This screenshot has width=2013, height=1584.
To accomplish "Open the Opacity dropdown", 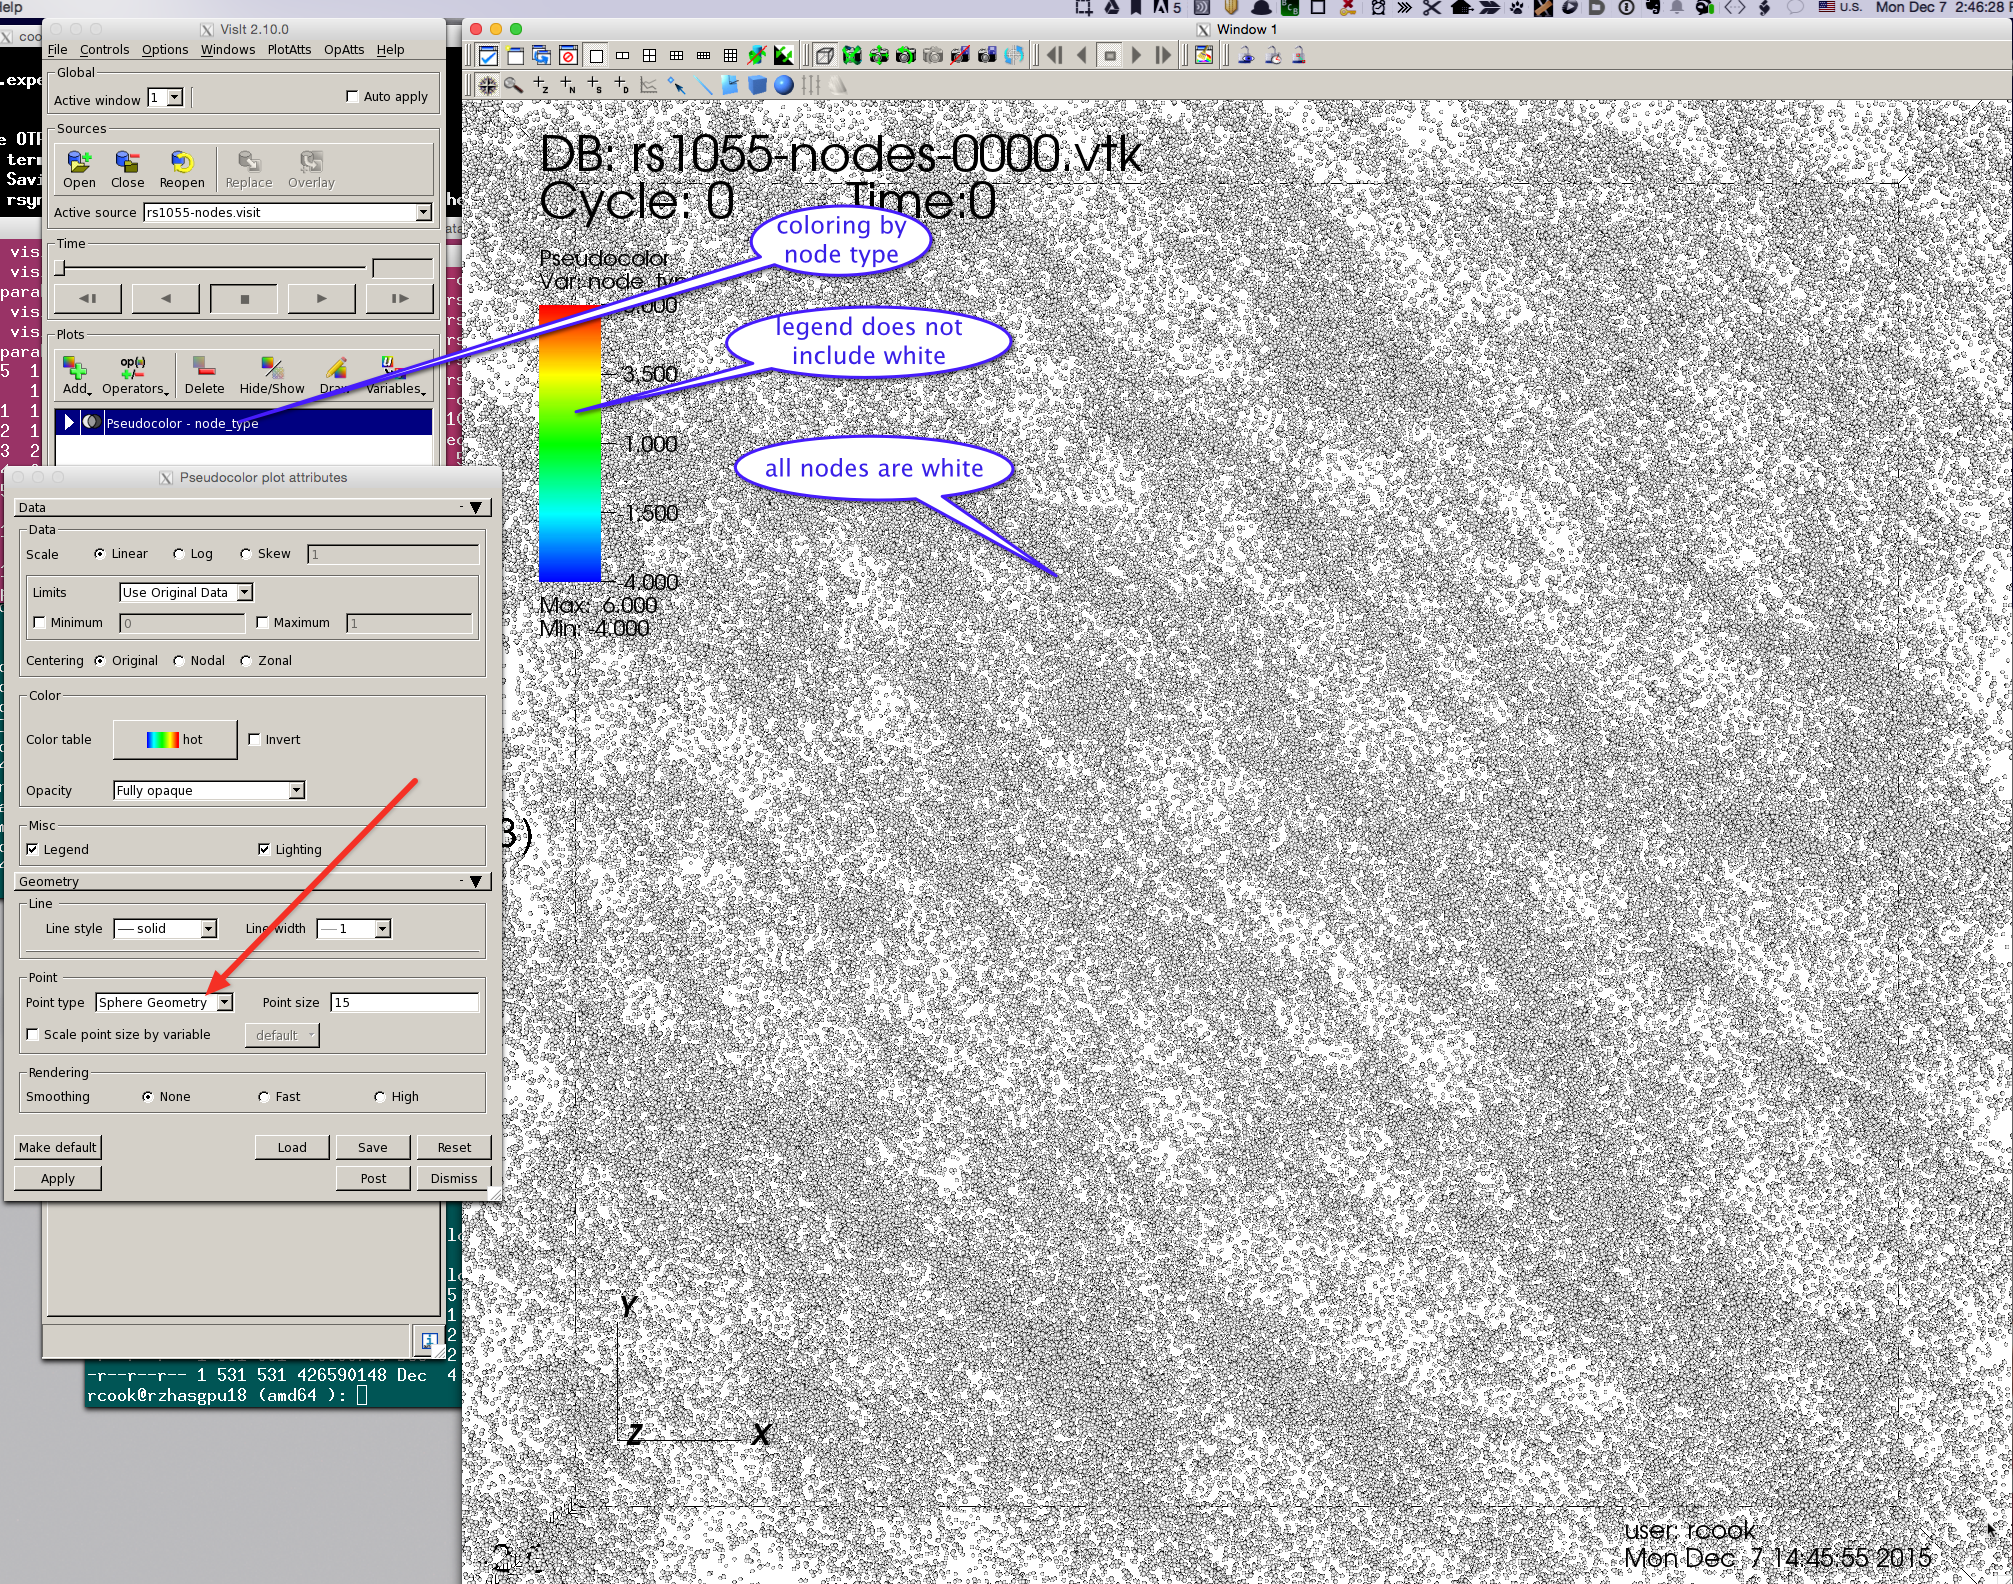I will (x=209, y=791).
